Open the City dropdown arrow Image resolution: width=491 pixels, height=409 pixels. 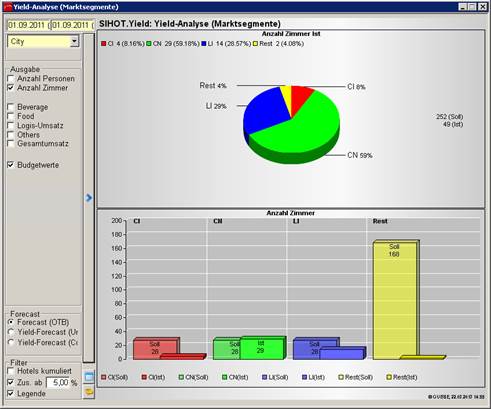point(75,41)
